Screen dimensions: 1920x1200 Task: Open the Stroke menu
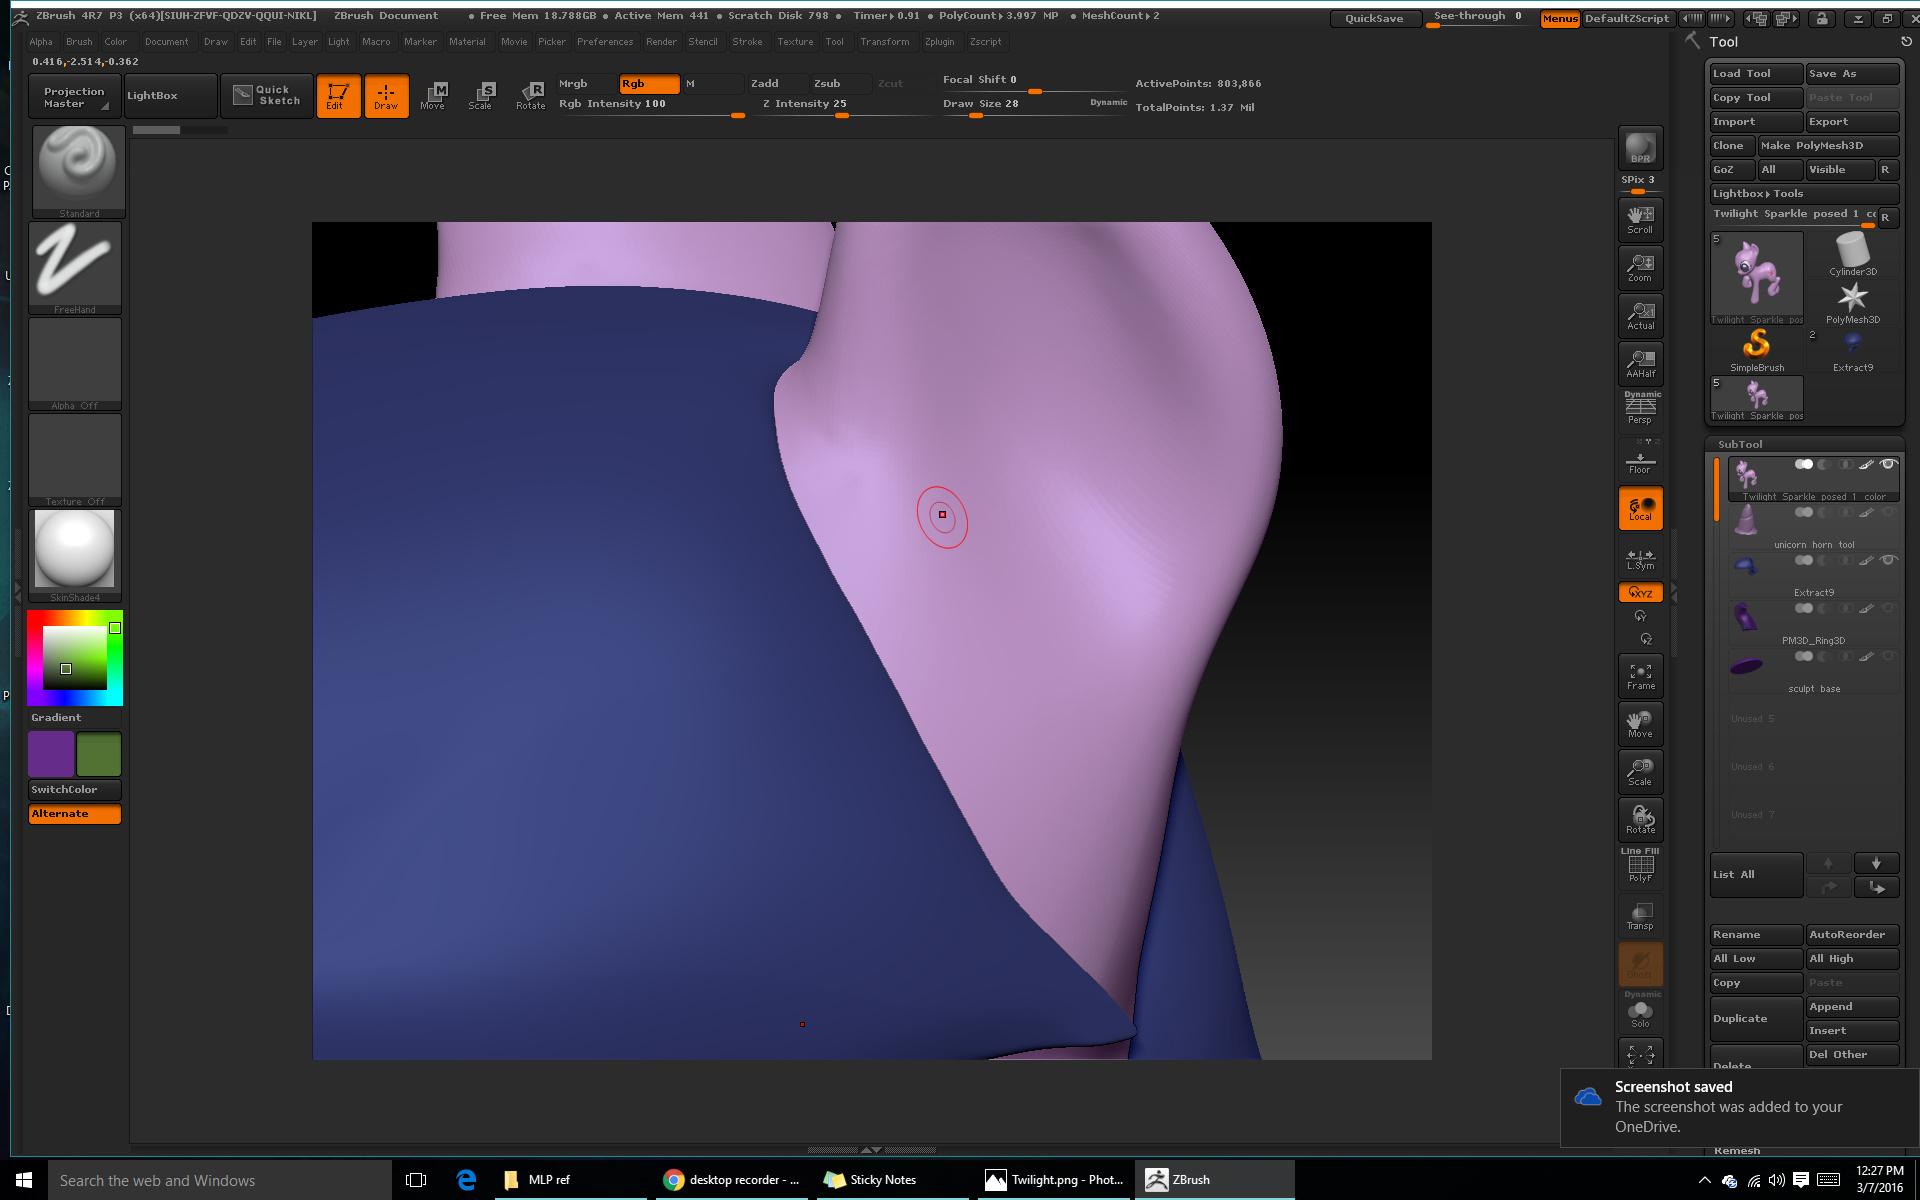[x=747, y=42]
